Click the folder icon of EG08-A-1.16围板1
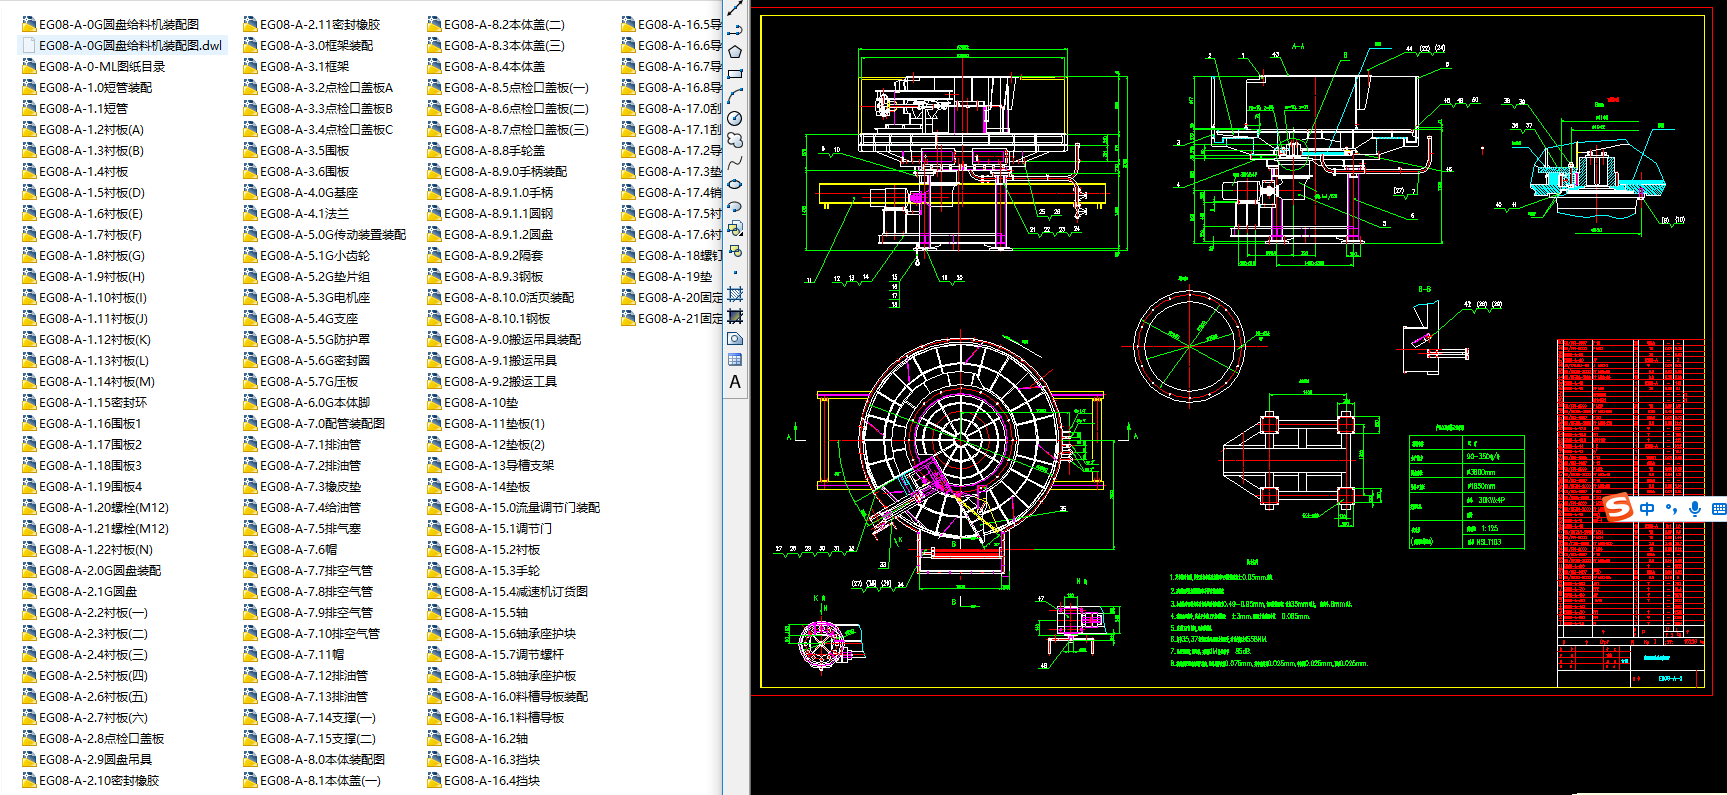 pos(29,423)
